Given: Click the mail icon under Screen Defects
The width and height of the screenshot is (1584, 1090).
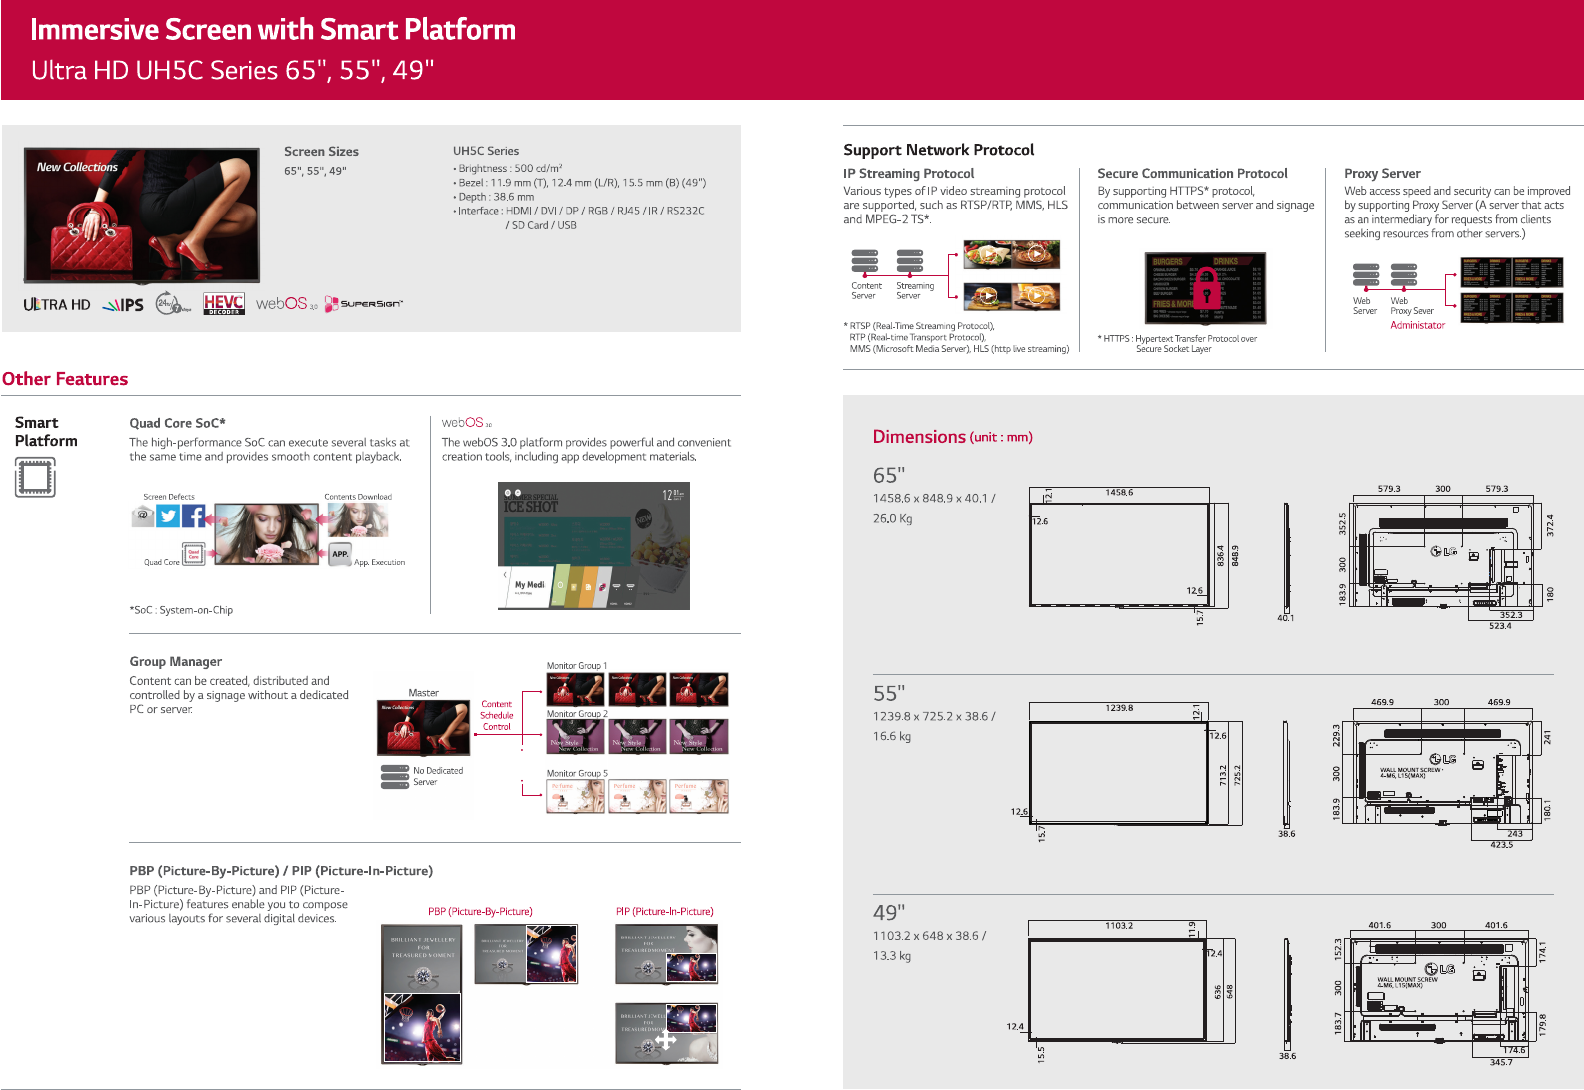Looking at the screenshot, I should pos(143,516).
